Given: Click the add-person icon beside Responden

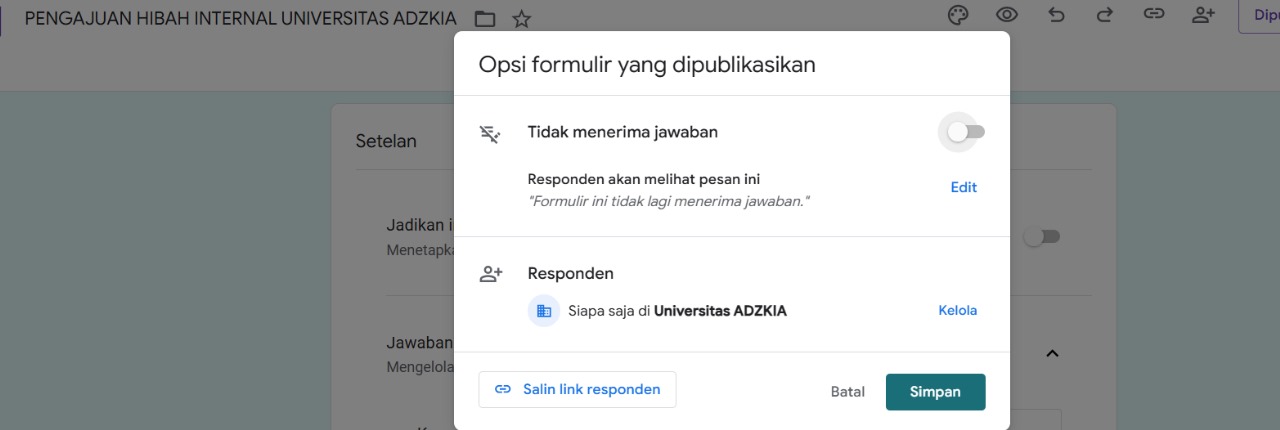Looking at the screenshot, I should (490, 273).
